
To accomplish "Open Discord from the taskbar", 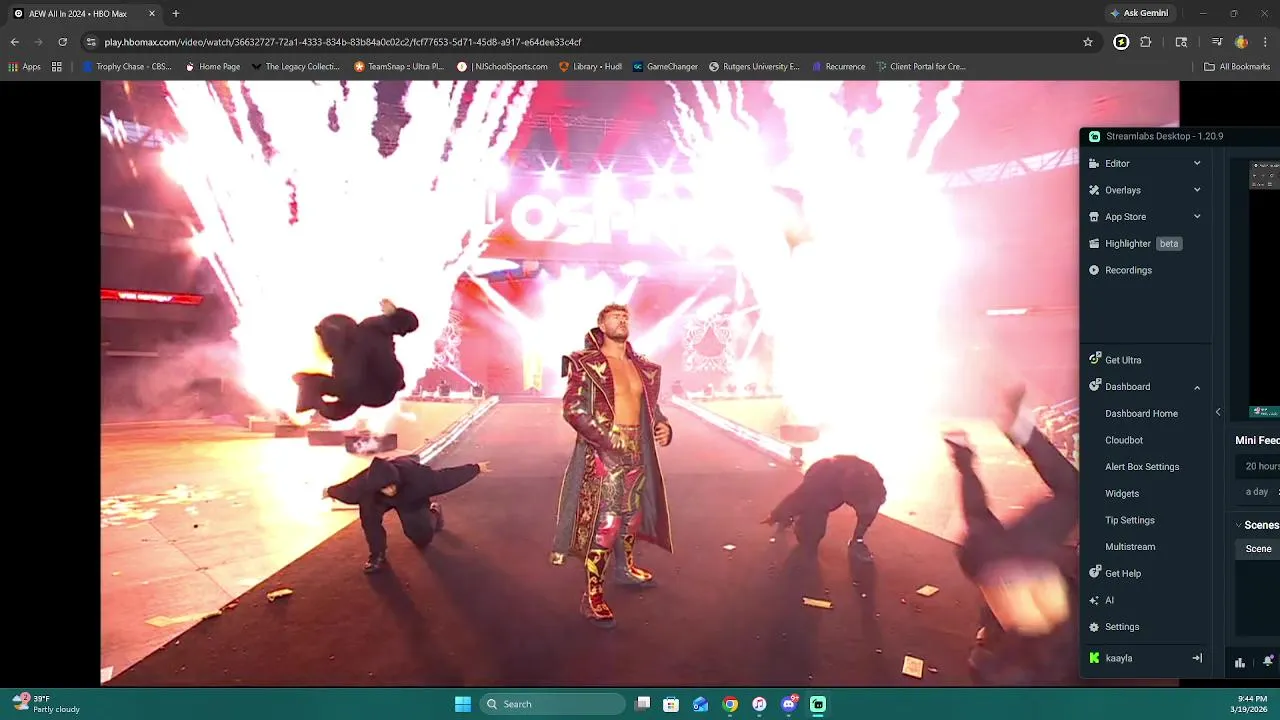I will pos(789,704).
